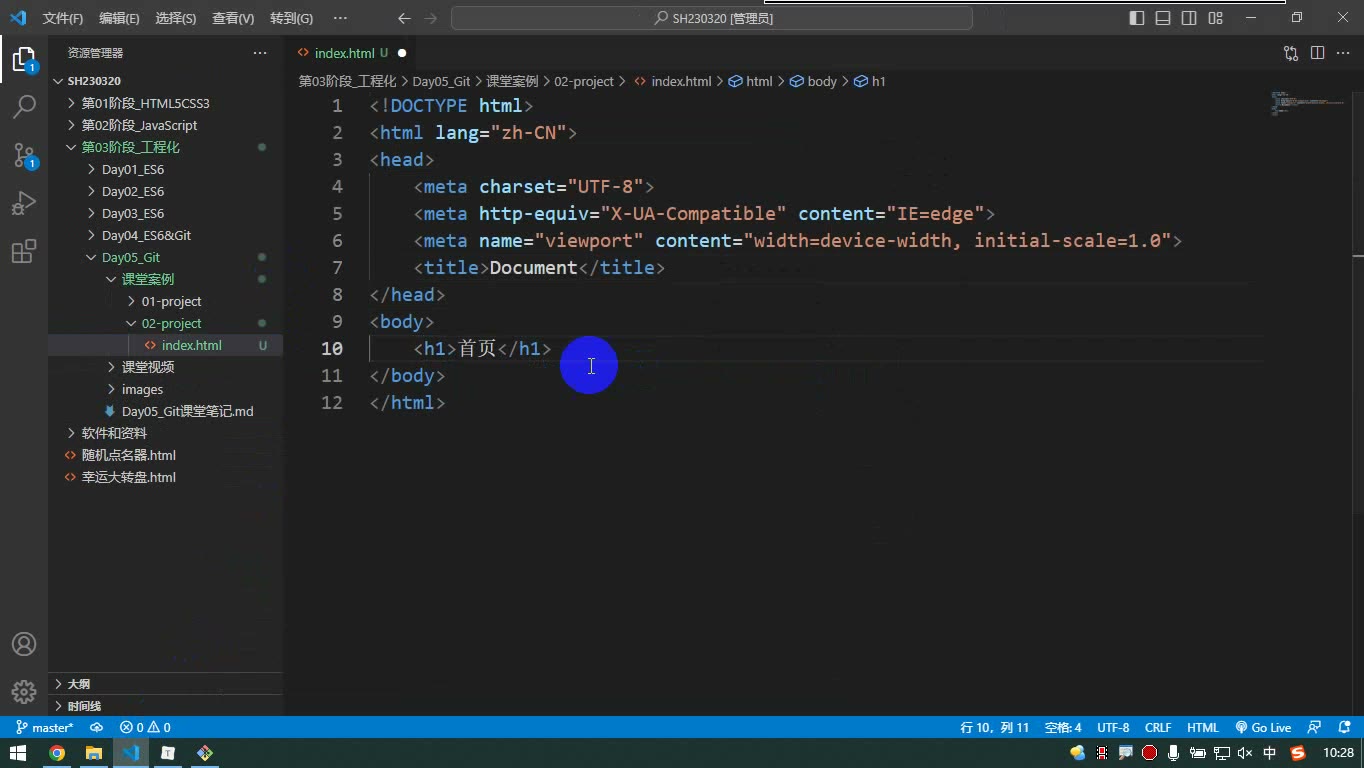Open the Accounts menu icon

[24, 644]
